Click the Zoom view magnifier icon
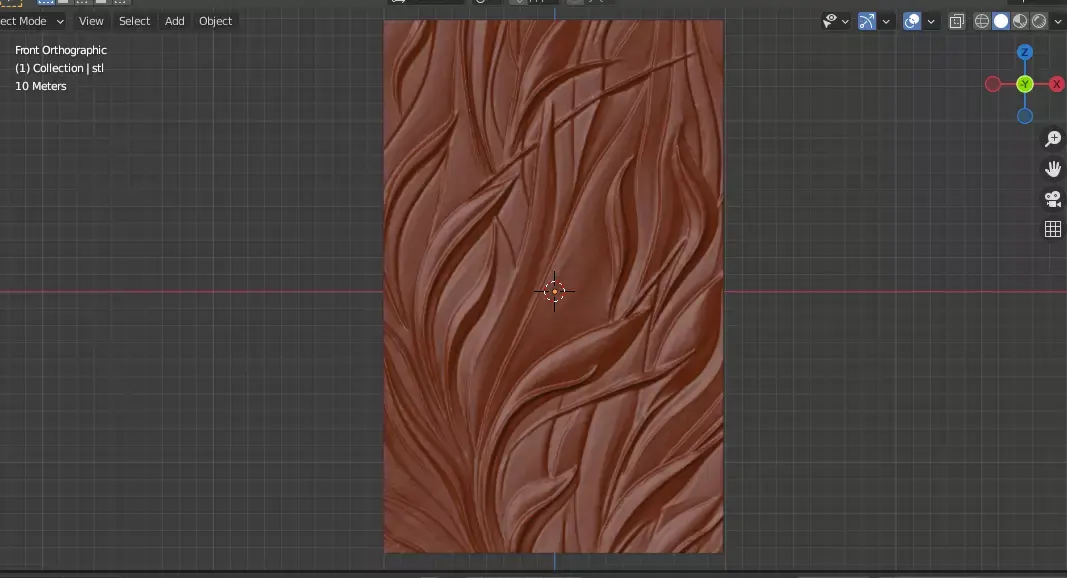Screen dimensions: 1067x578 click(1053, 139)
